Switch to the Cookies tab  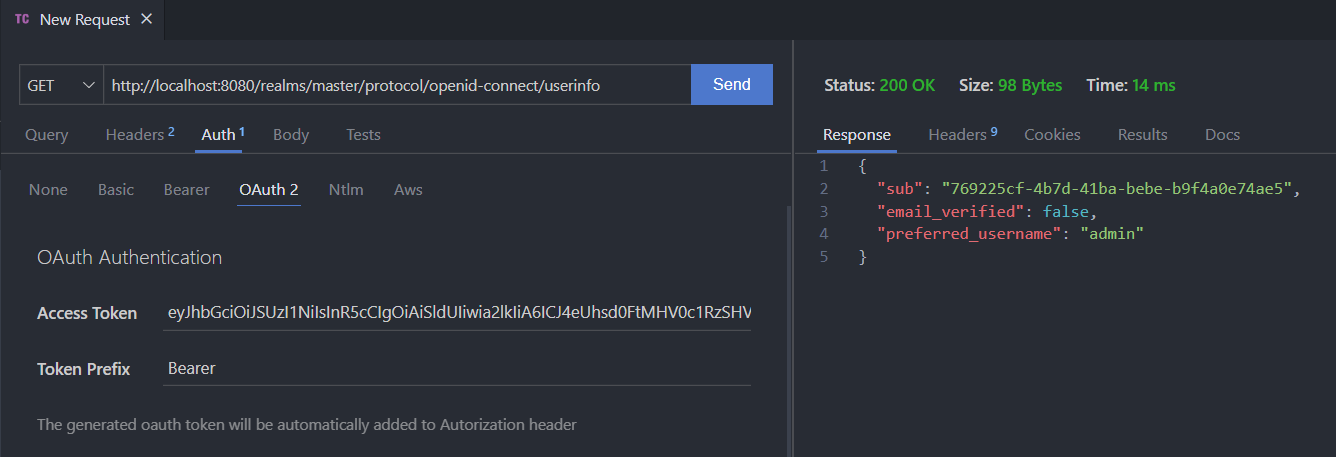click(1052, 135)
